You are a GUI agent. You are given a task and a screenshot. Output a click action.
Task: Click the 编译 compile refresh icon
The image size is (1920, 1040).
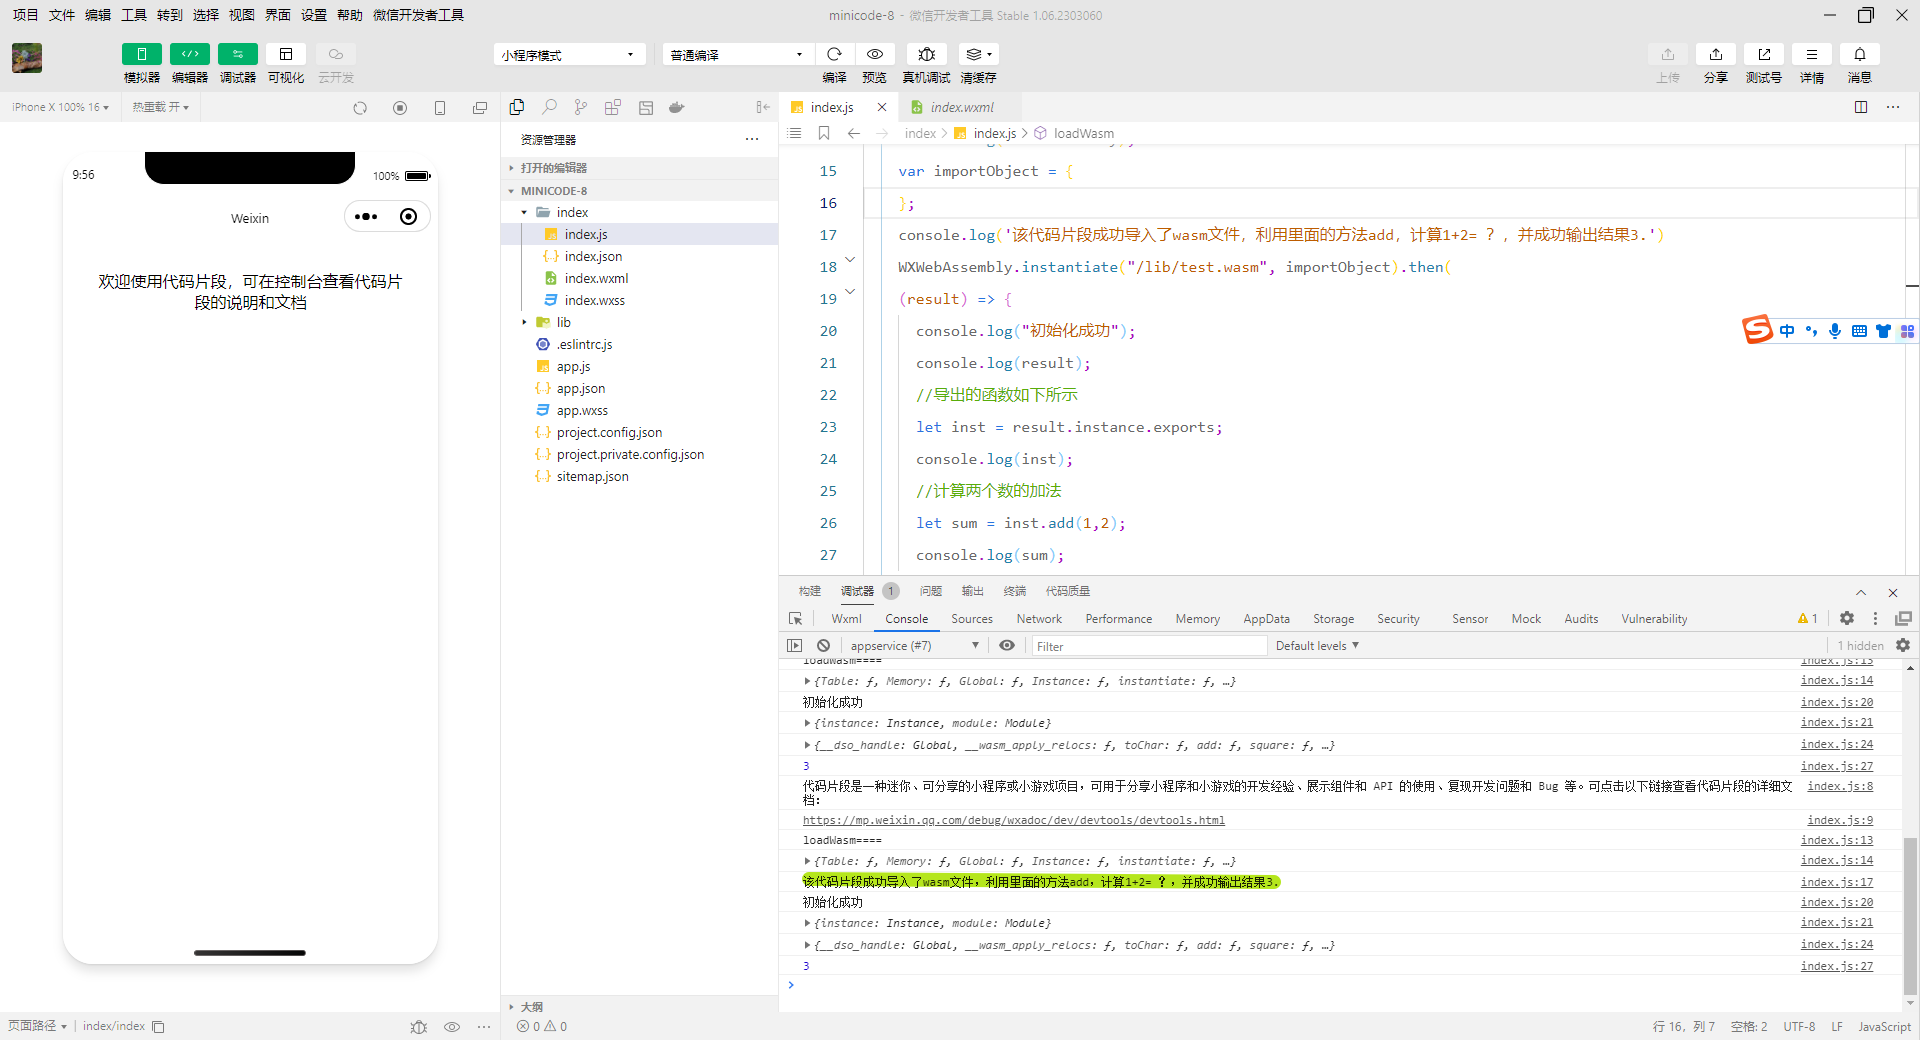coord(834,54)
